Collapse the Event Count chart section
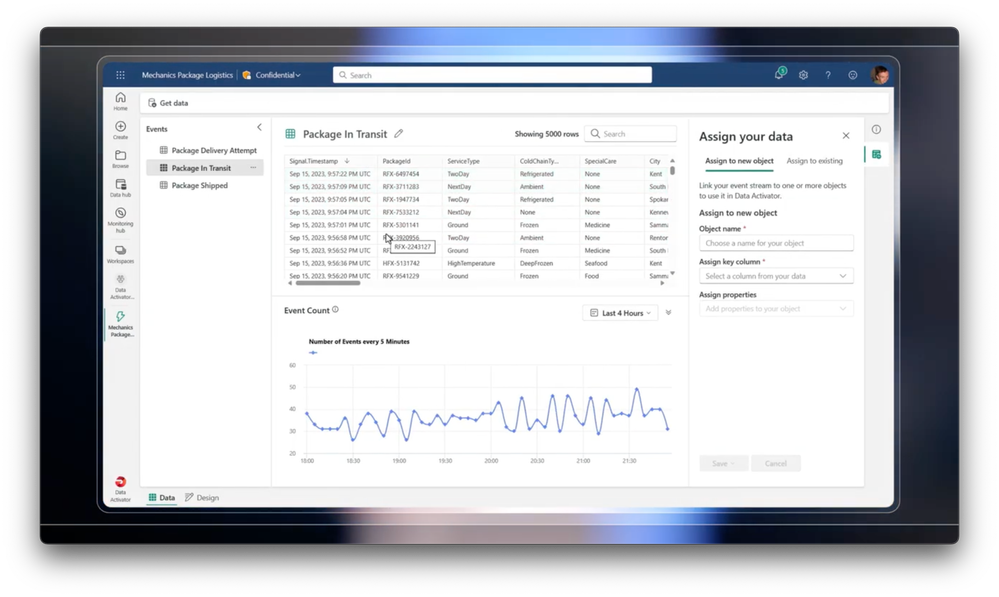999x597 pixels. [x=668, y=313]
